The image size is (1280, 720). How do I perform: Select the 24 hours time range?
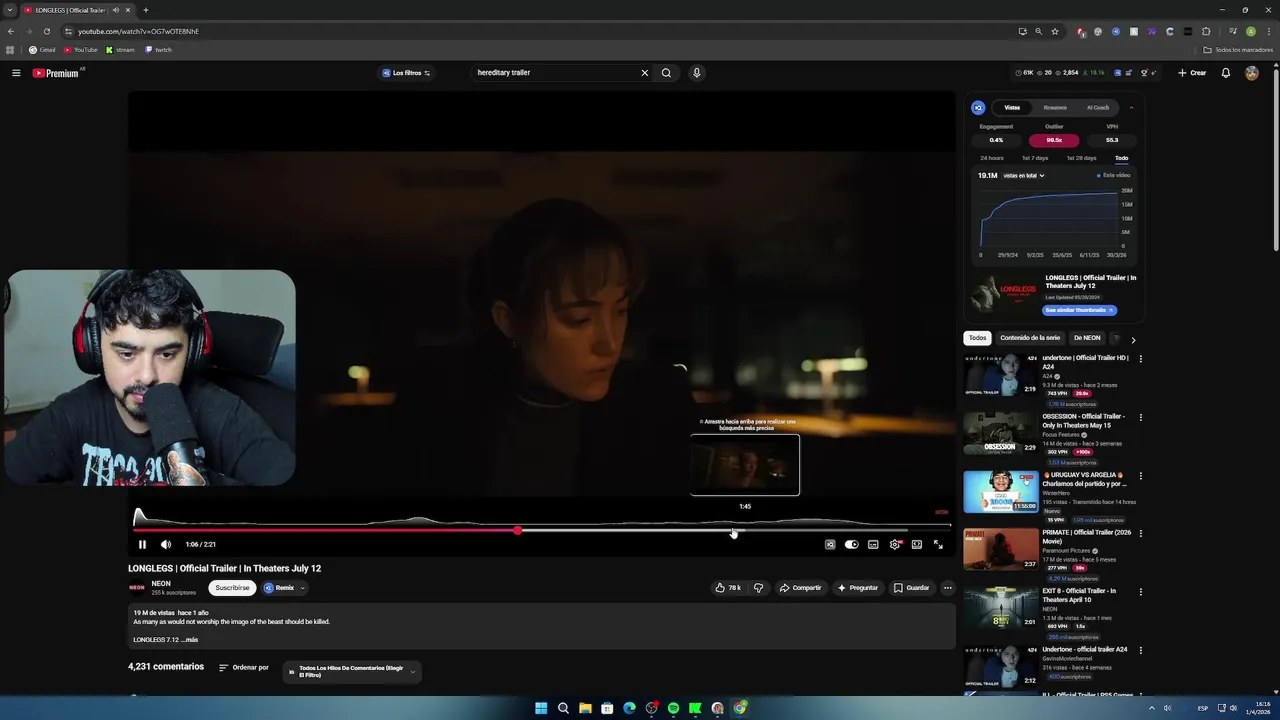pyautogui.click(x=992, y=158)
